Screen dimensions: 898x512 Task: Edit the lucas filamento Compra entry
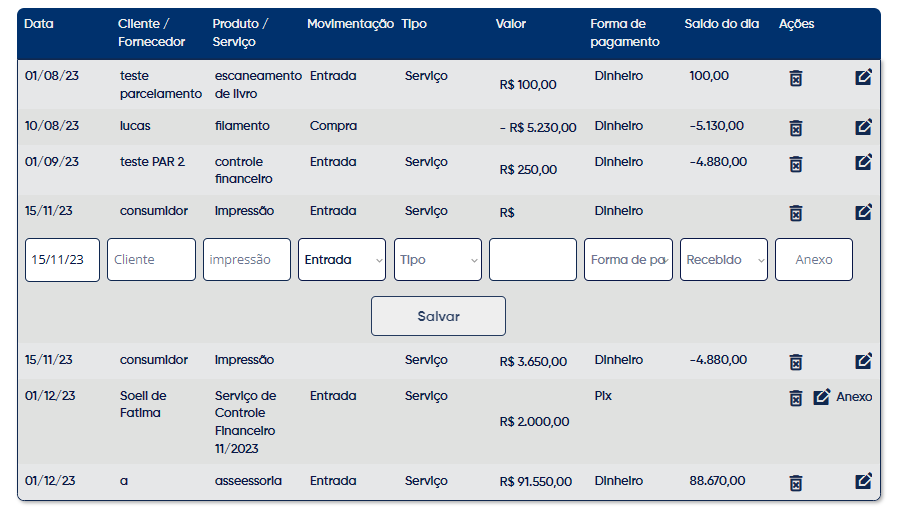point(863,127)
